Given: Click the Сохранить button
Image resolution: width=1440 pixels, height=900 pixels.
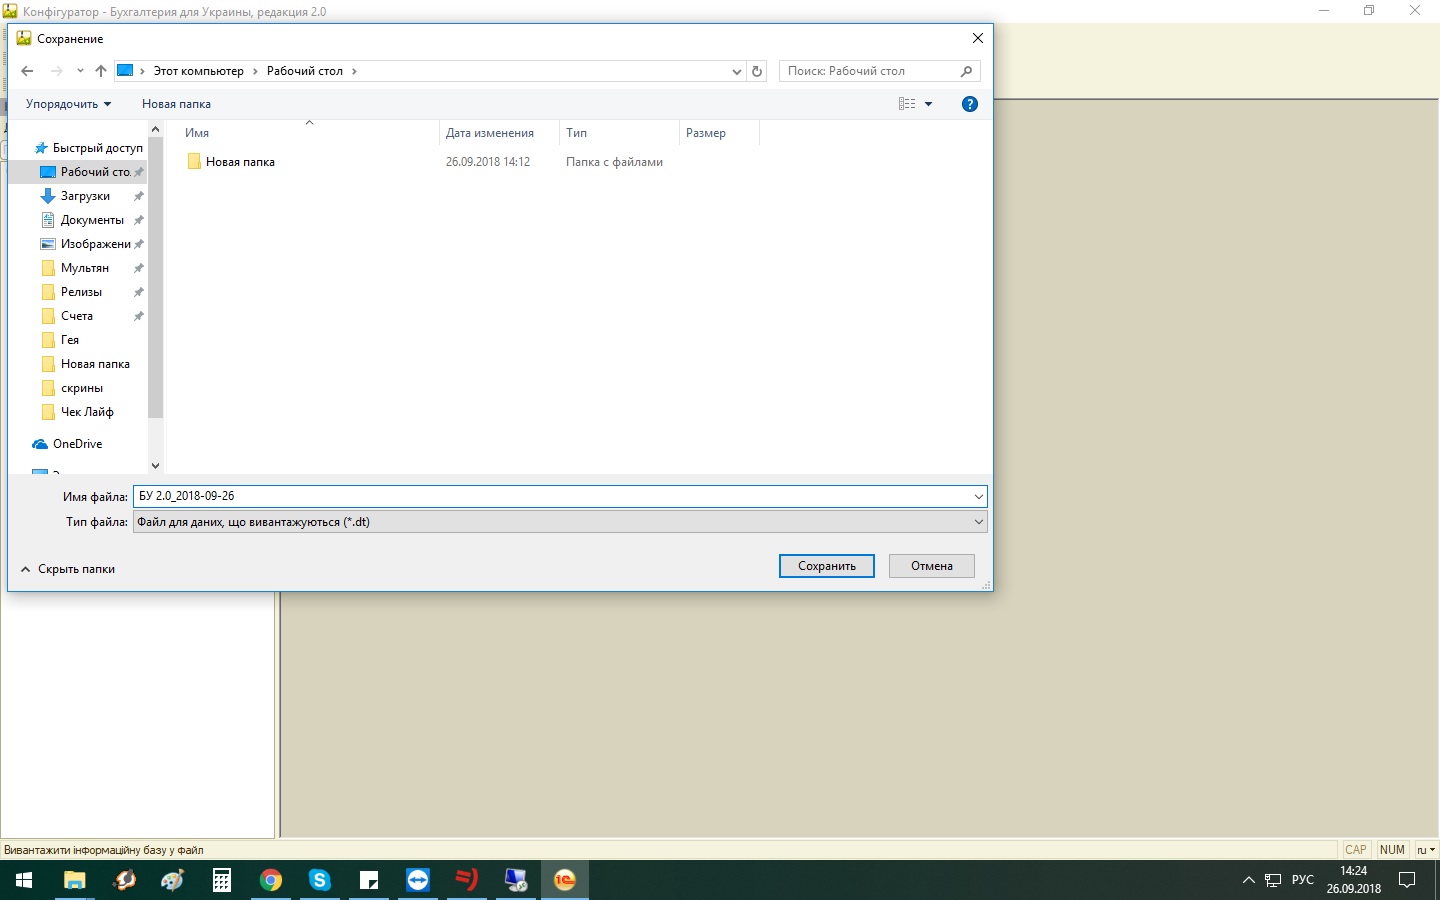Looking at the screenshot, I should [x=827, y=566].
